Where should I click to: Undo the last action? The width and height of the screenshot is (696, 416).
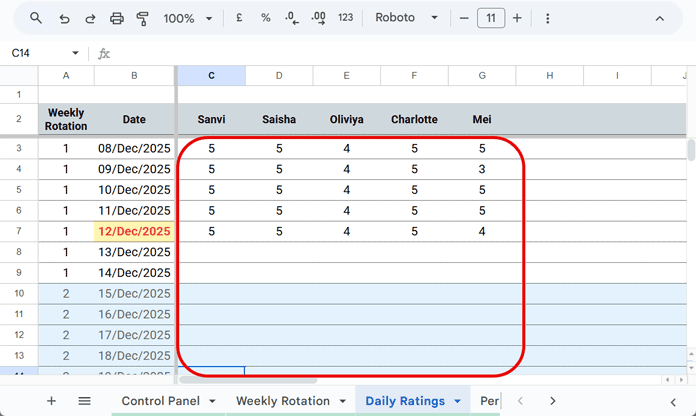(64, 18)
